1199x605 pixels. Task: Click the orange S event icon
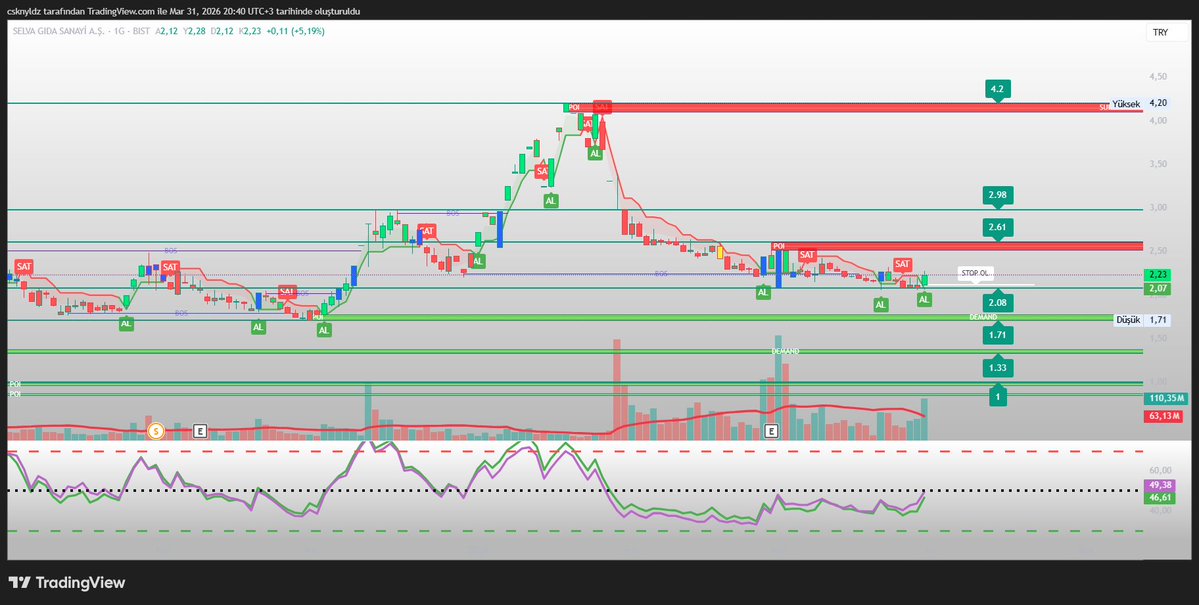point(156,431)
